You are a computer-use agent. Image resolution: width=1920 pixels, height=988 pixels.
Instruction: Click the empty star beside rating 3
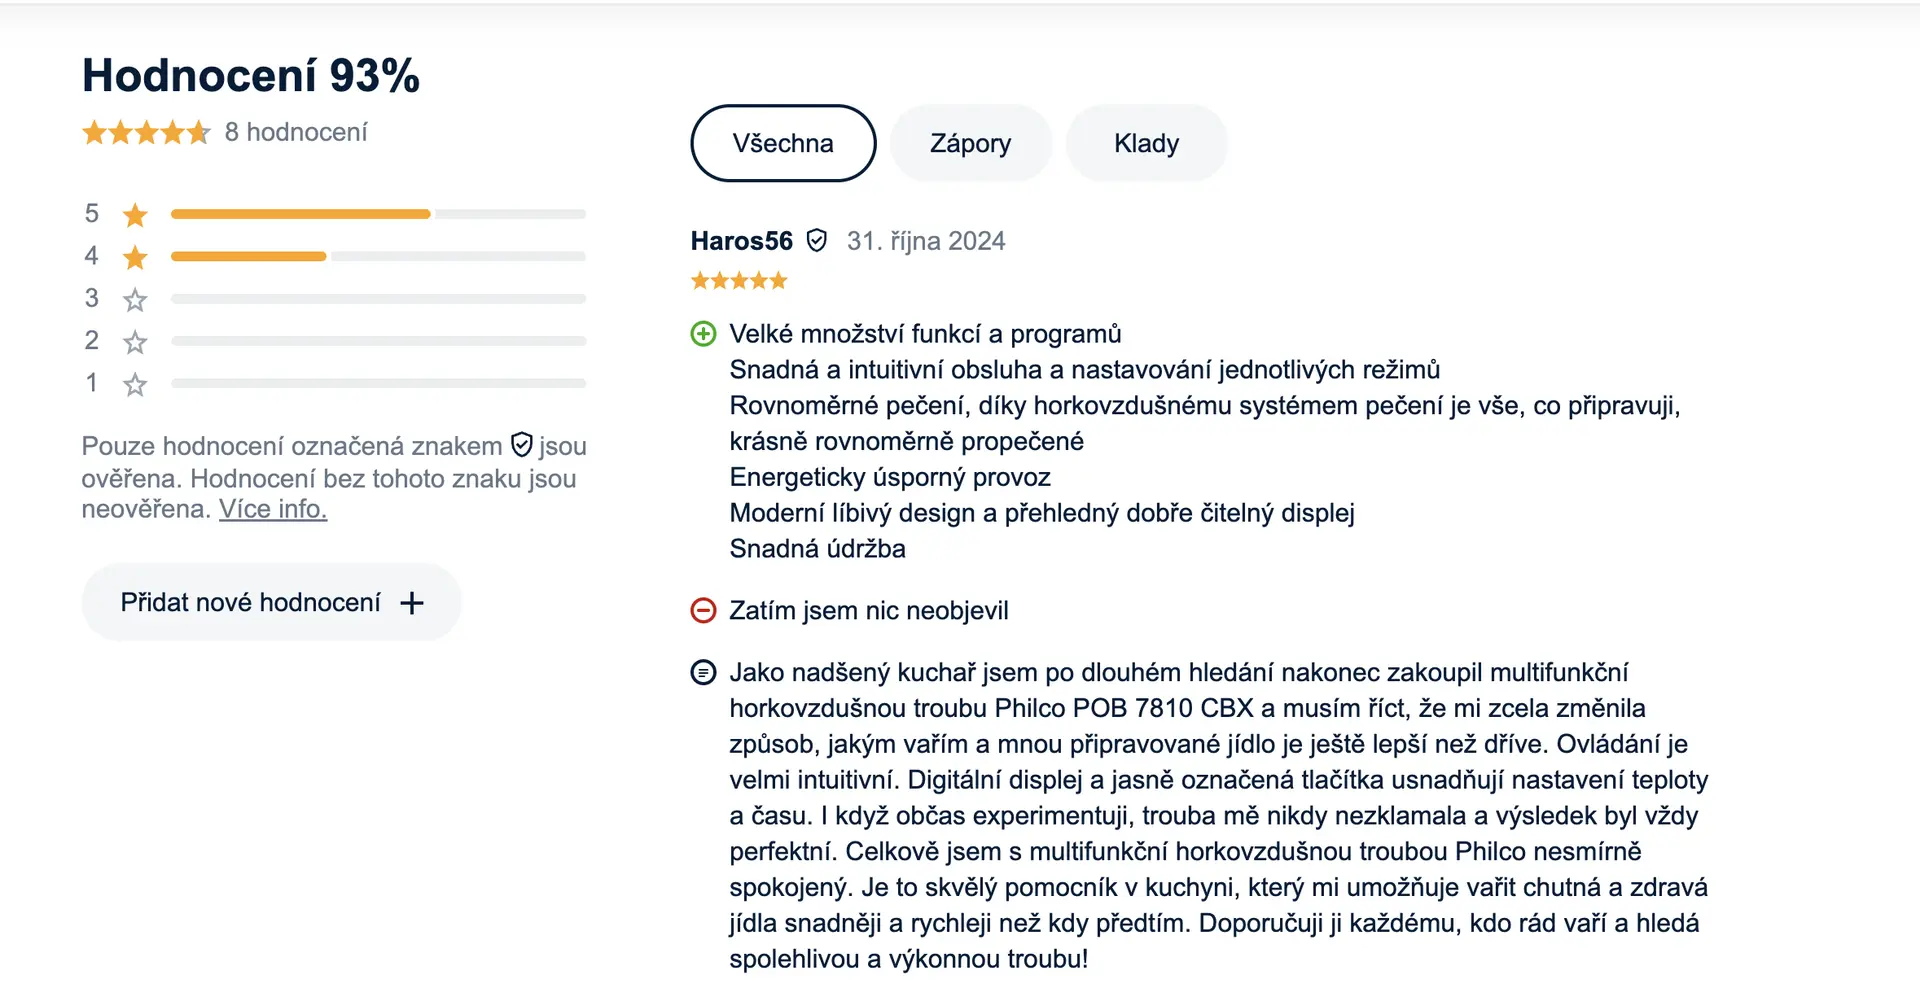pyautogui.click(x=135, y=299)
